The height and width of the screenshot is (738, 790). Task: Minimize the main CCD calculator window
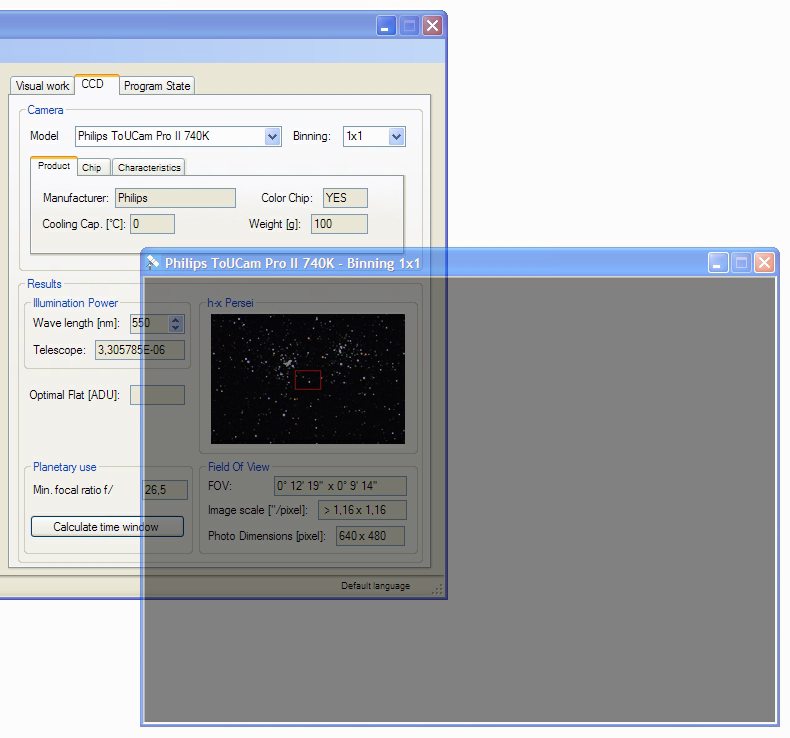click(386, 26)
